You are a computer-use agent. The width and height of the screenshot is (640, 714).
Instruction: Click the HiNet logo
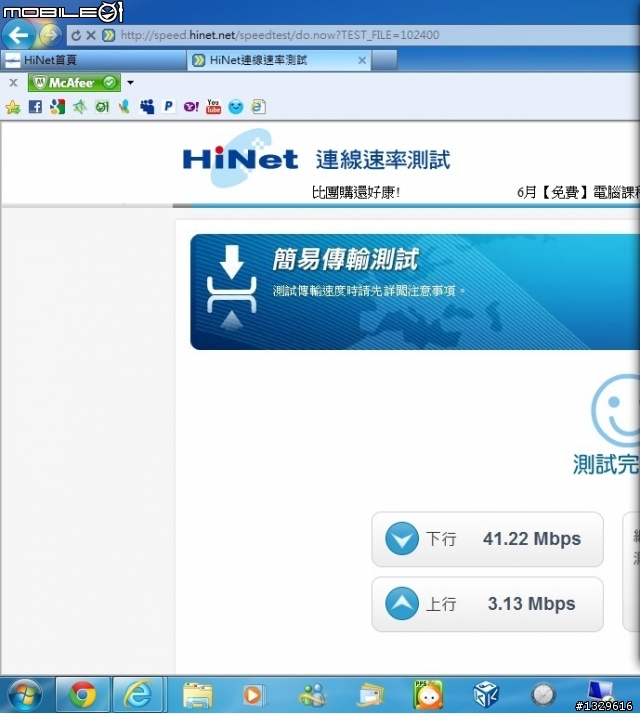[x=240, y=159]
